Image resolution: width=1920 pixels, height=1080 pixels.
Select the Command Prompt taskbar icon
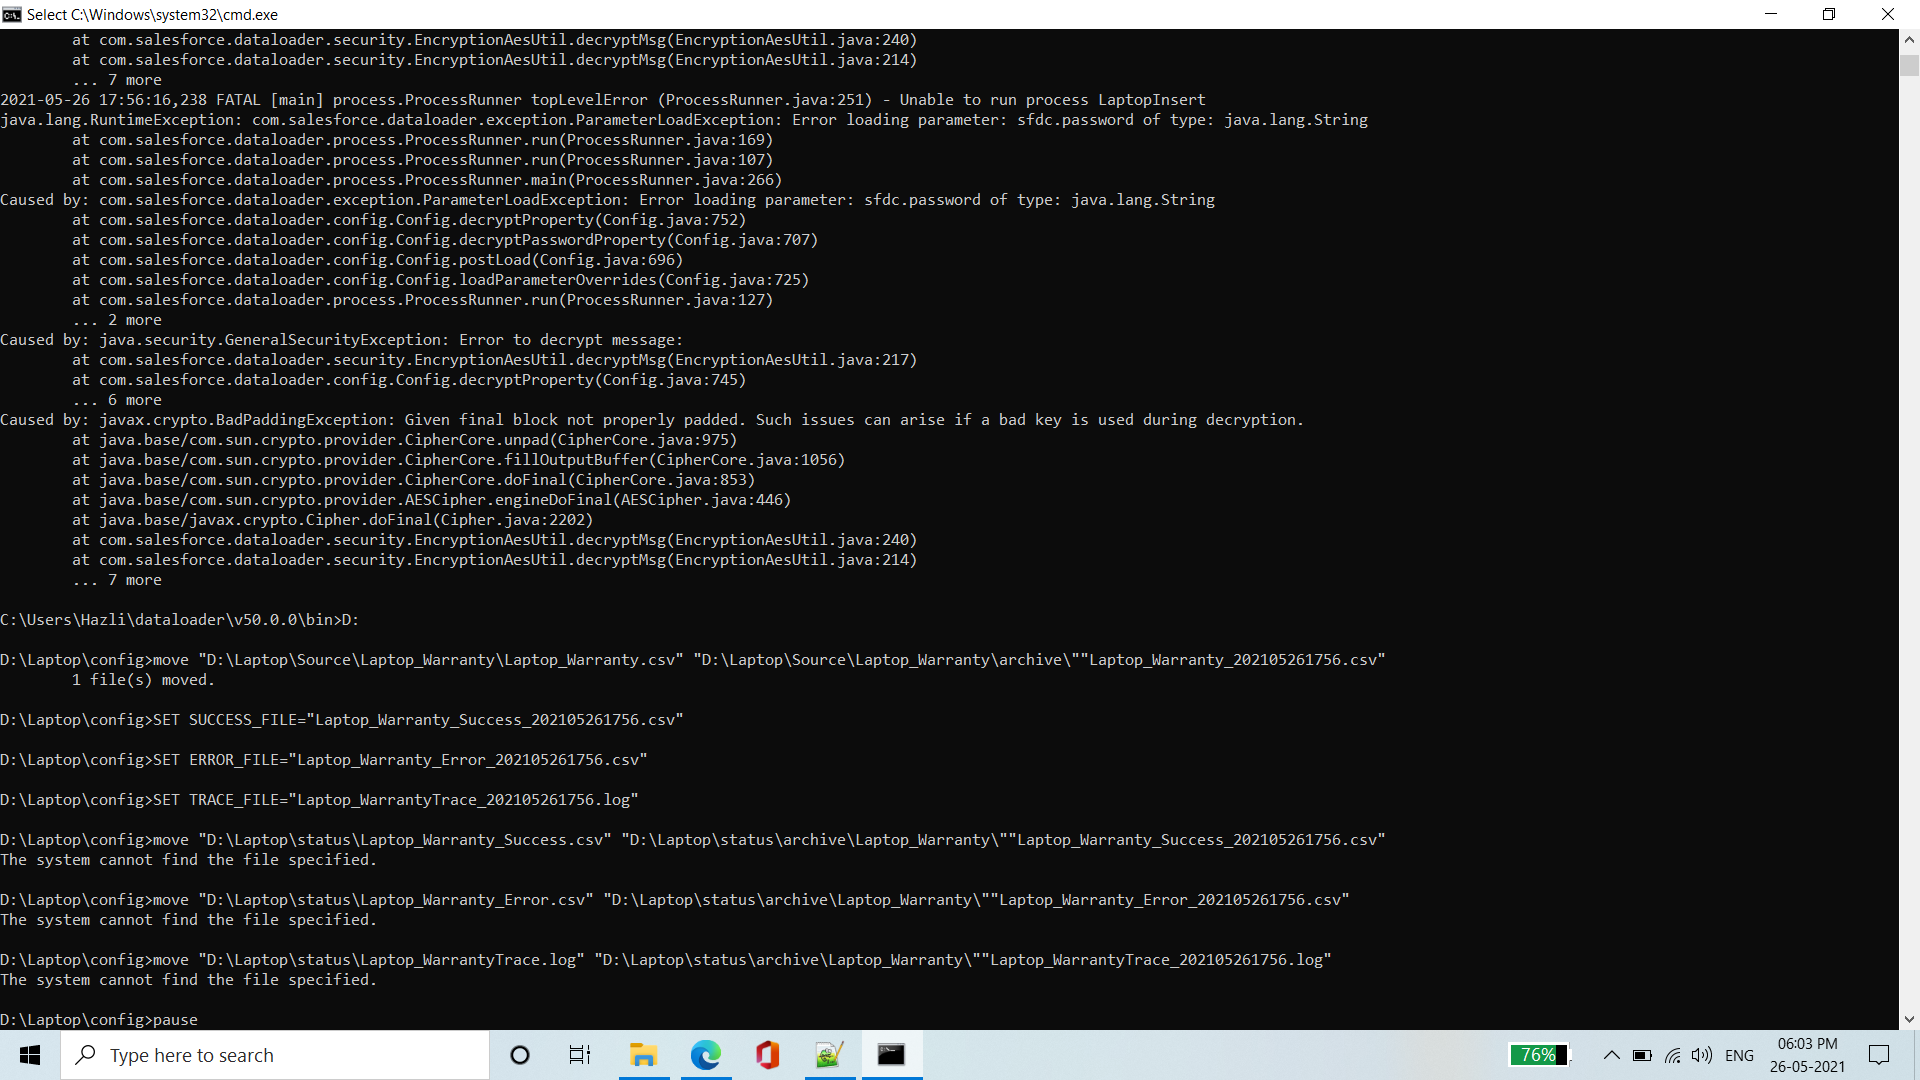891,1055
